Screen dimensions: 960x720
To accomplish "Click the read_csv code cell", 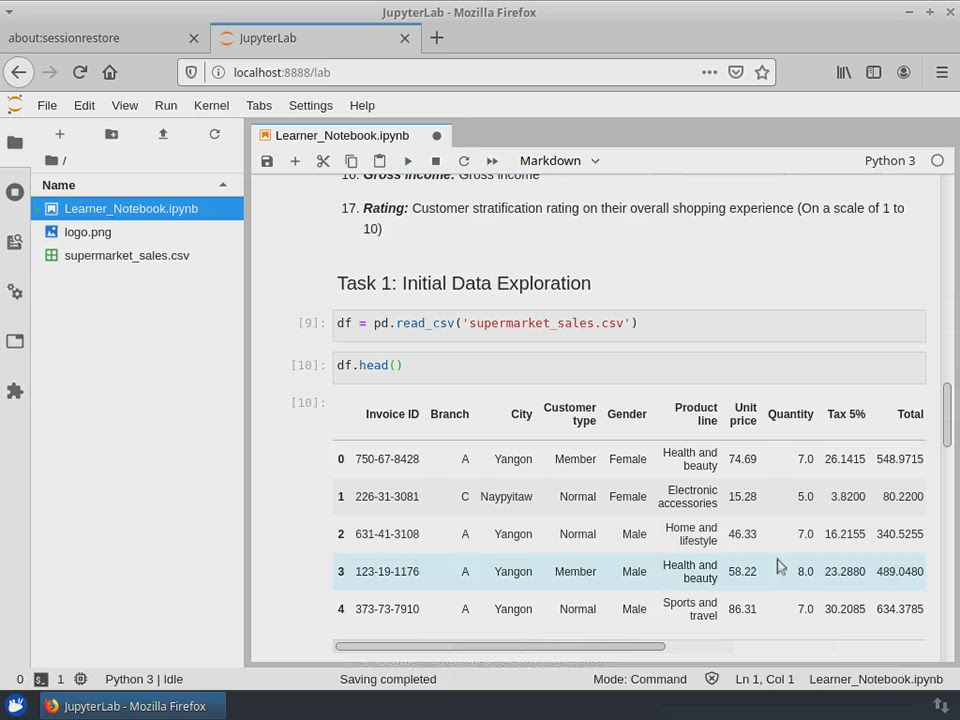I will pyautogui.click(x=629, y=325).
